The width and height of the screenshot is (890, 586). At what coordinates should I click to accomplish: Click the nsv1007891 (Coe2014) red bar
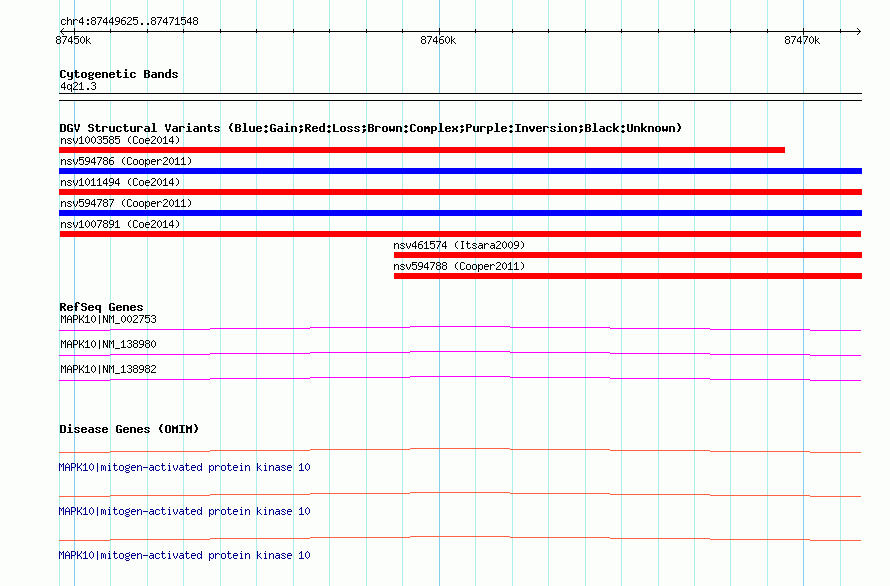tap(460, 234)
